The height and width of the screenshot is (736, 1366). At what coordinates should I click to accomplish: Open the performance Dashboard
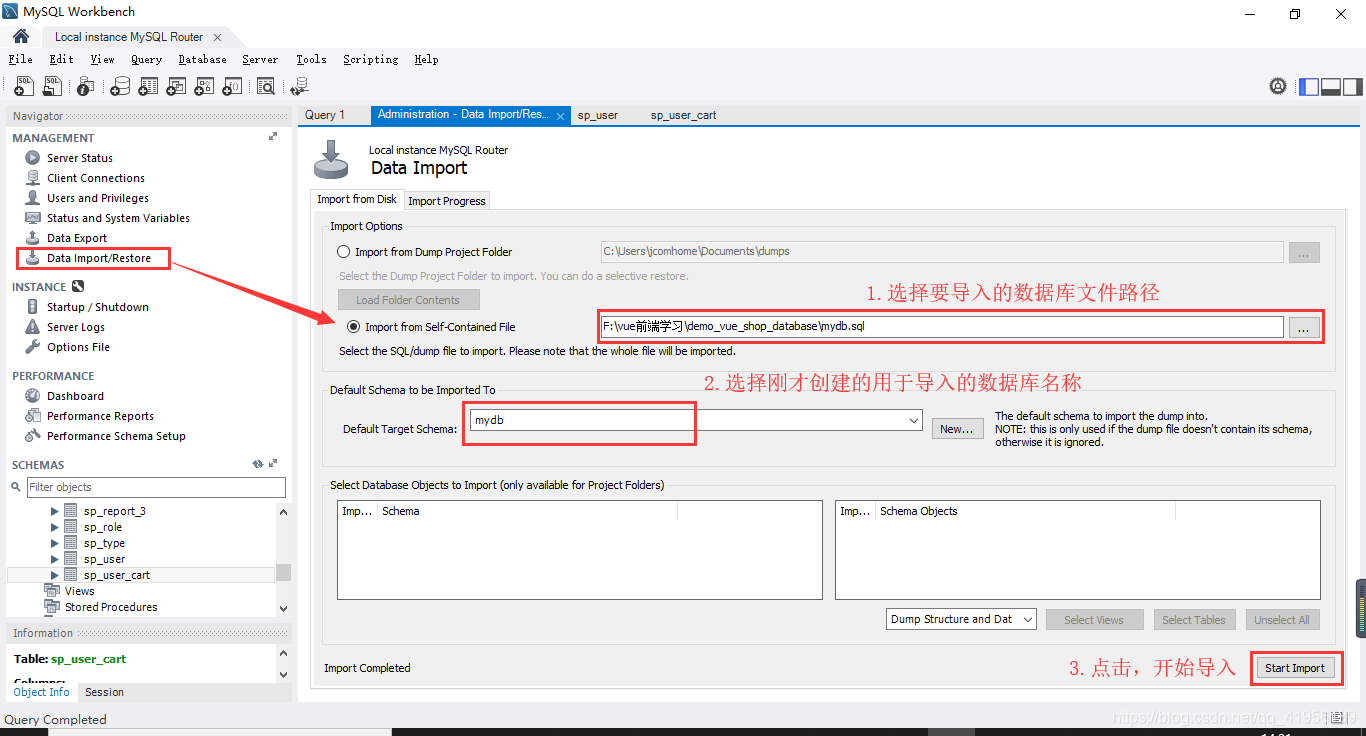(74, 396)
